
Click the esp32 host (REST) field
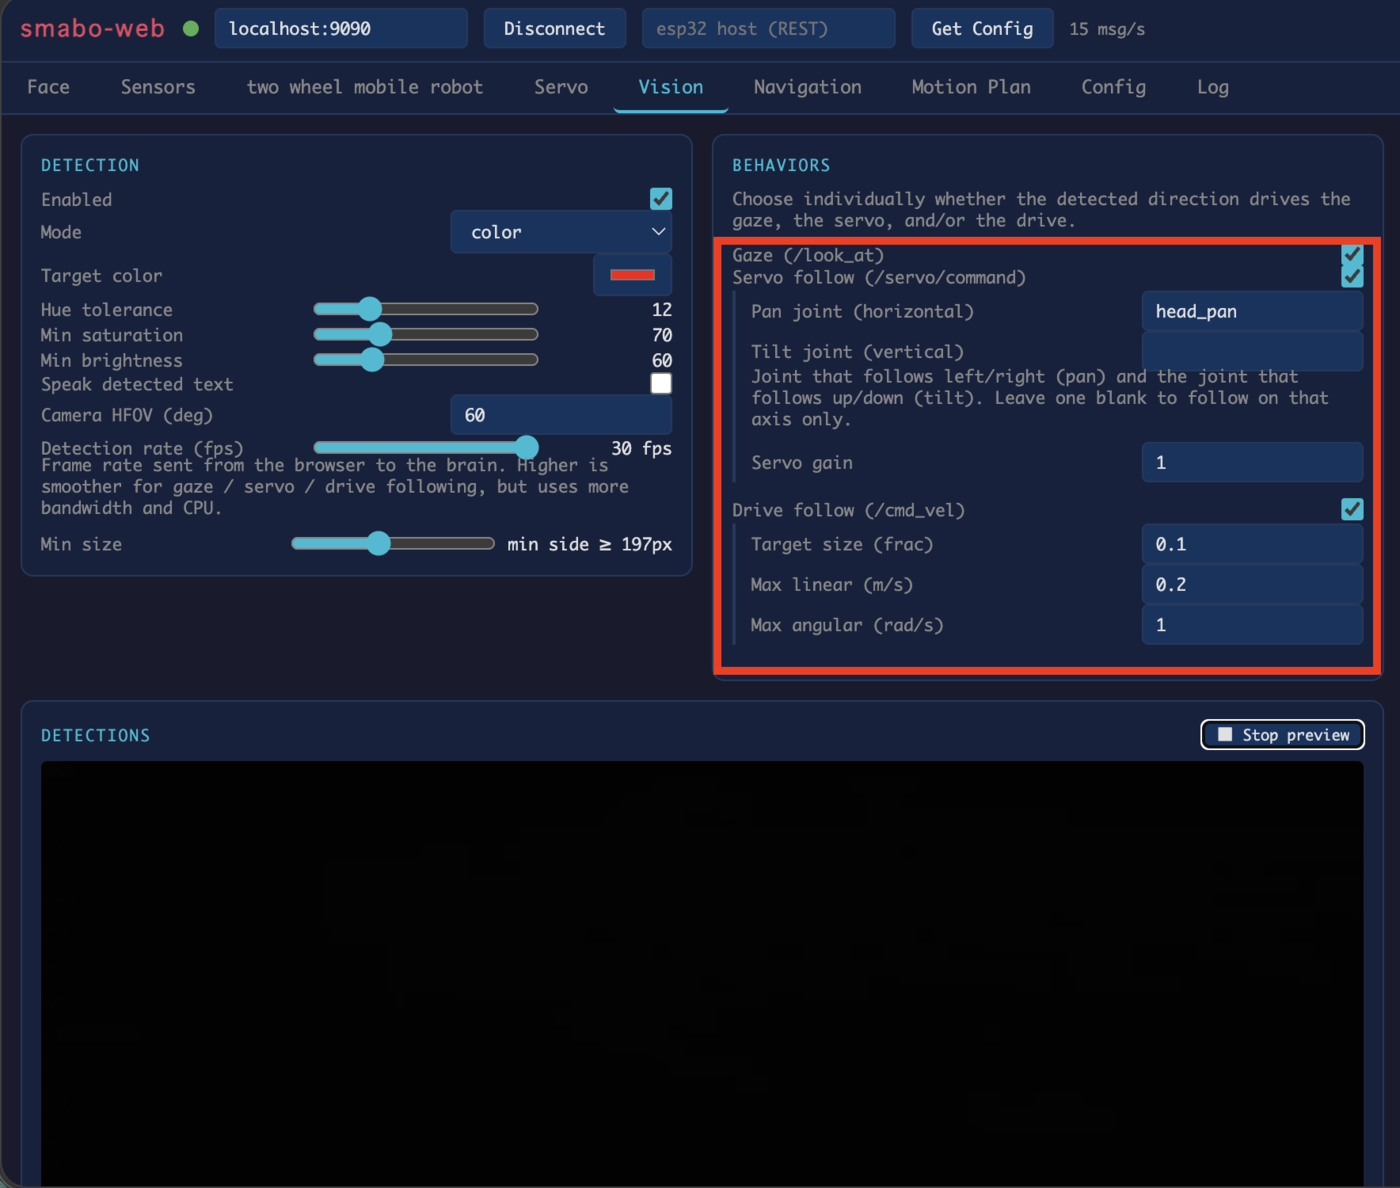(x=768, y=28)
